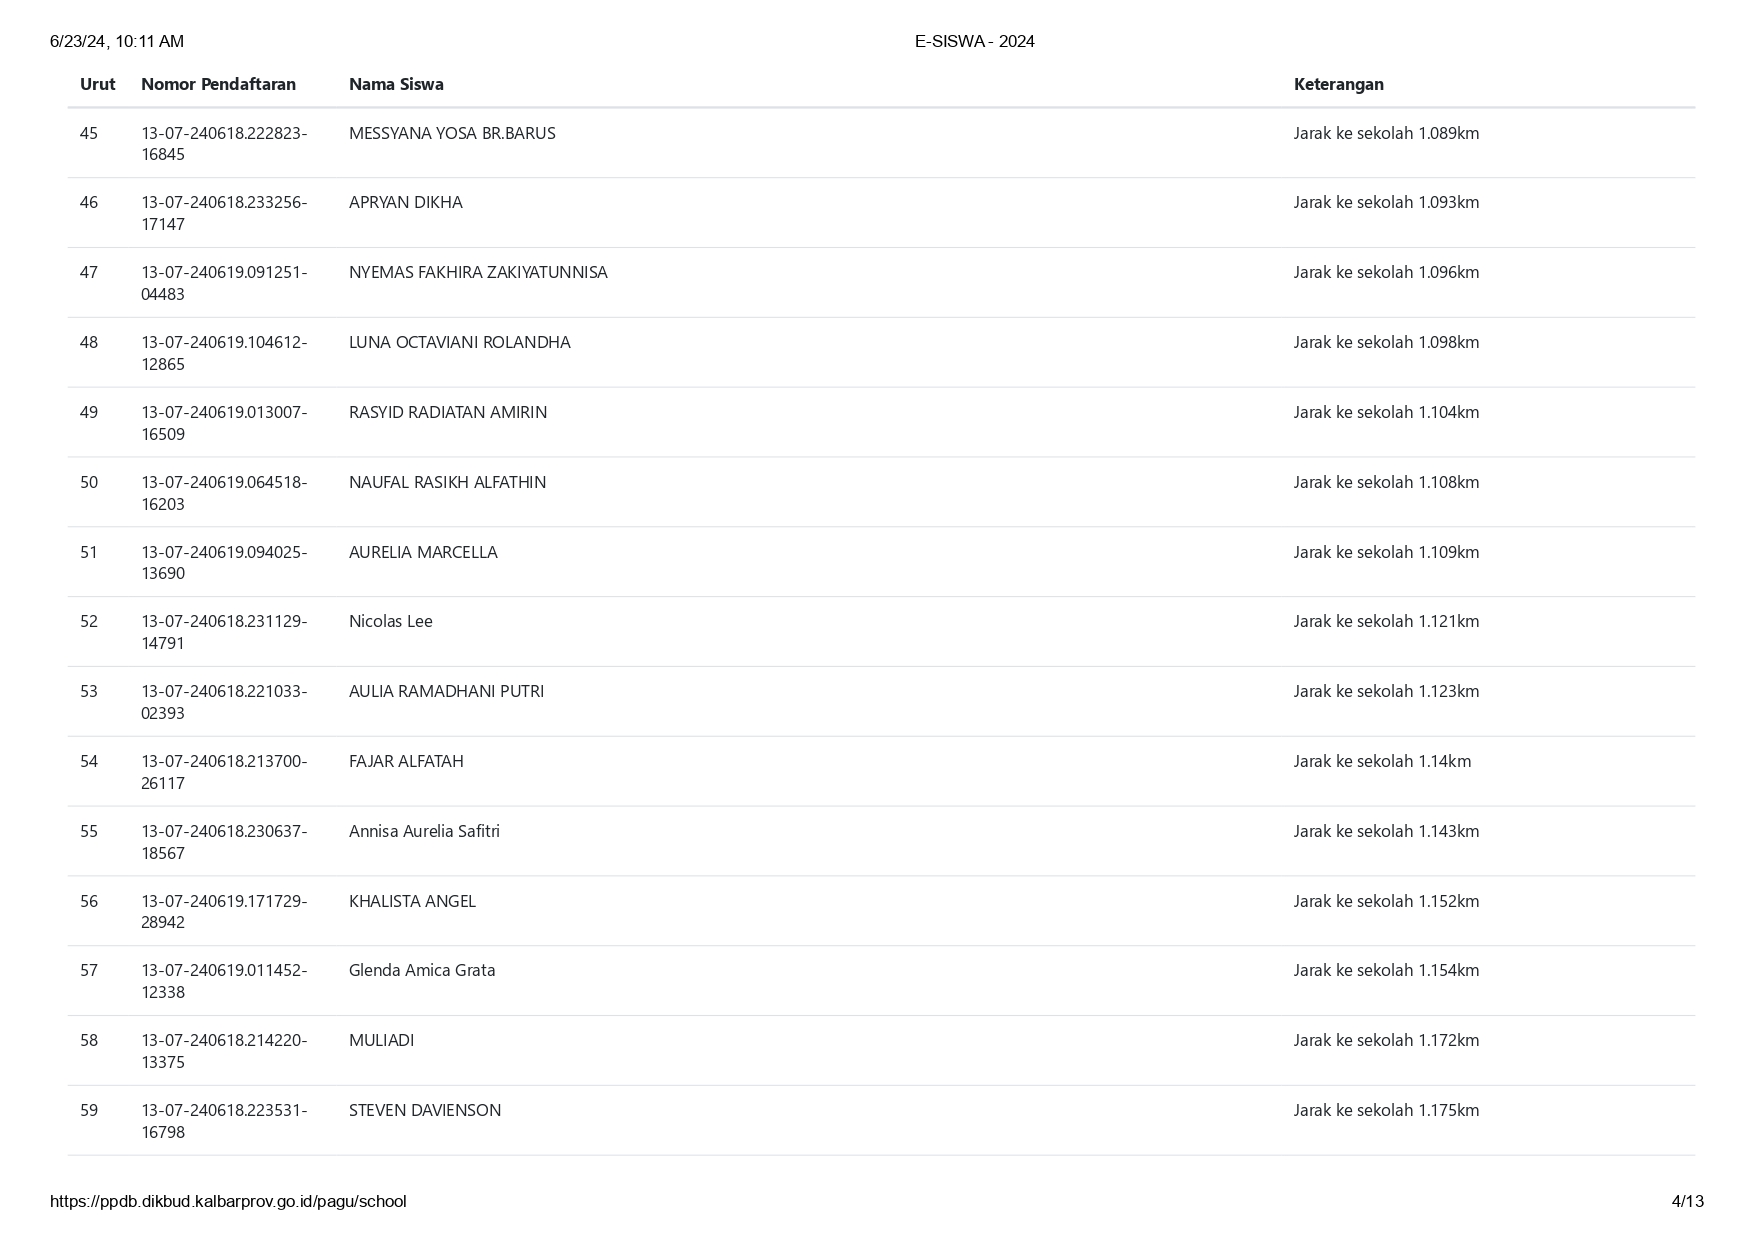Click distance text Jarak ke sekolah 1.172km

pyautogui.click(x=1386, y=1040)
